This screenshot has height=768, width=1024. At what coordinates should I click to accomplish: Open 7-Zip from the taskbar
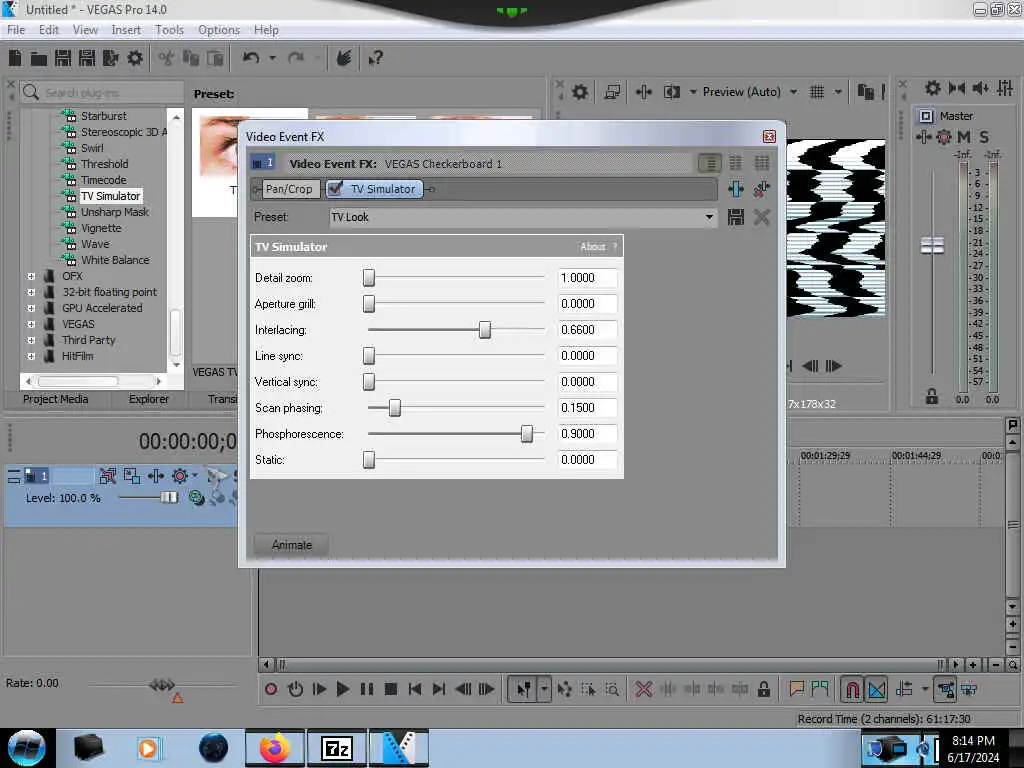(337, 748)
